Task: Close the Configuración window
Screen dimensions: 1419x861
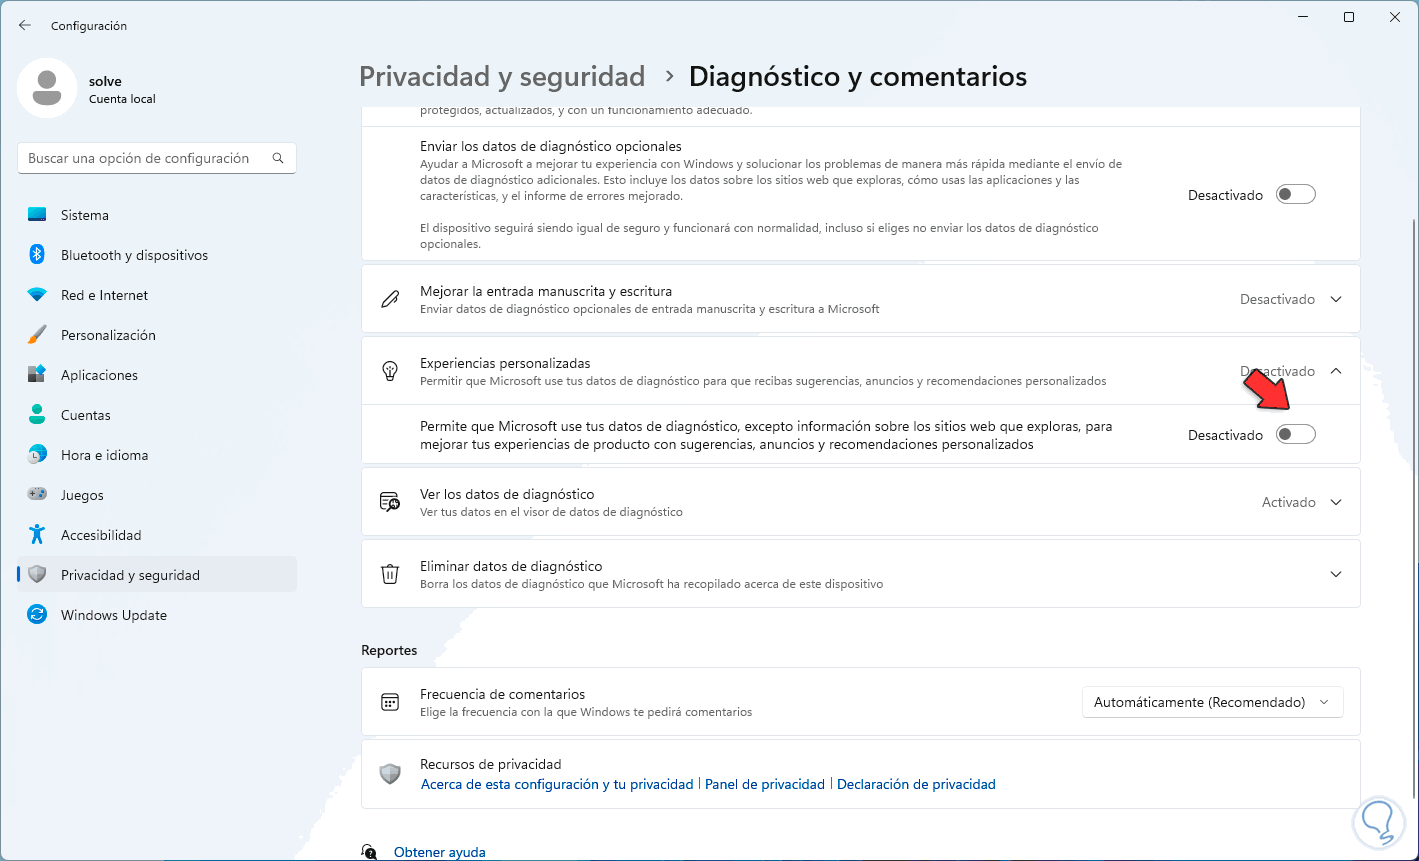Action: [x=1395, y=17]
